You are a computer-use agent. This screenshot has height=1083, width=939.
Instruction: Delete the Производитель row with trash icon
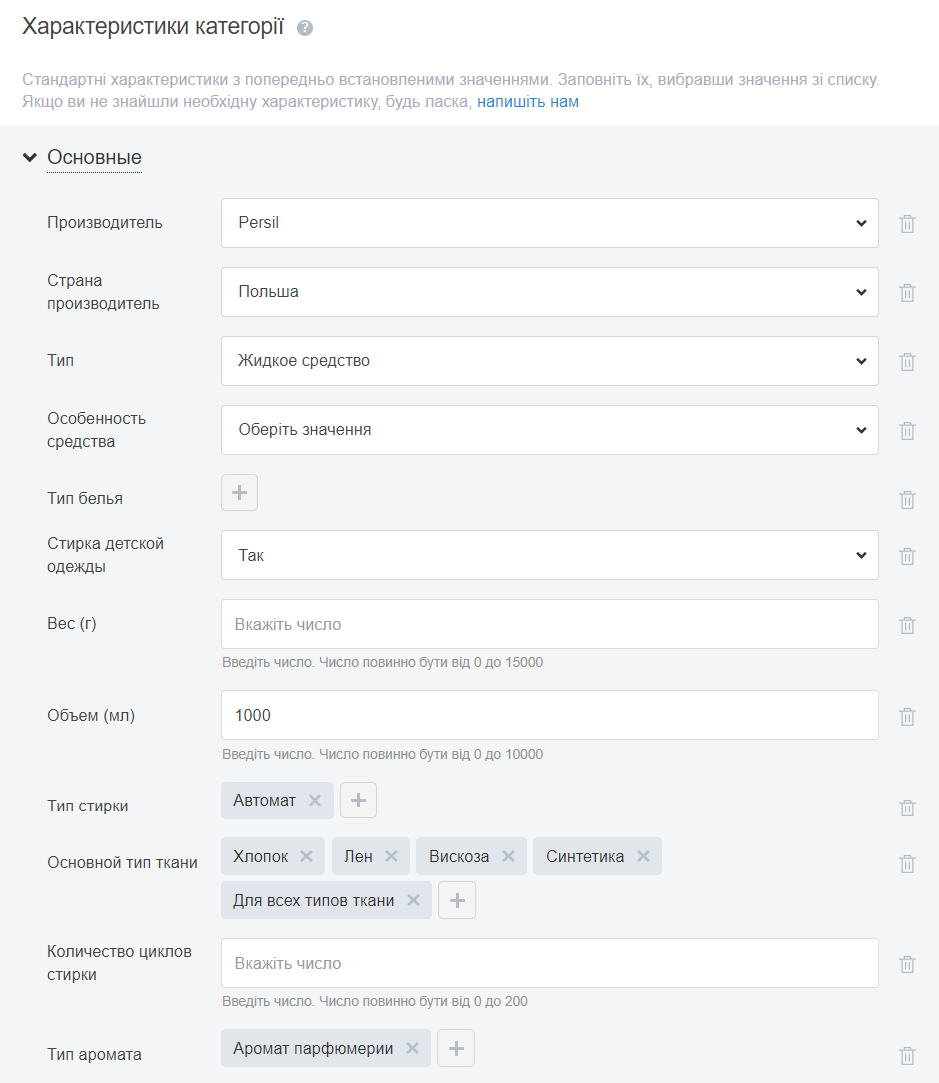pos(907,224)
